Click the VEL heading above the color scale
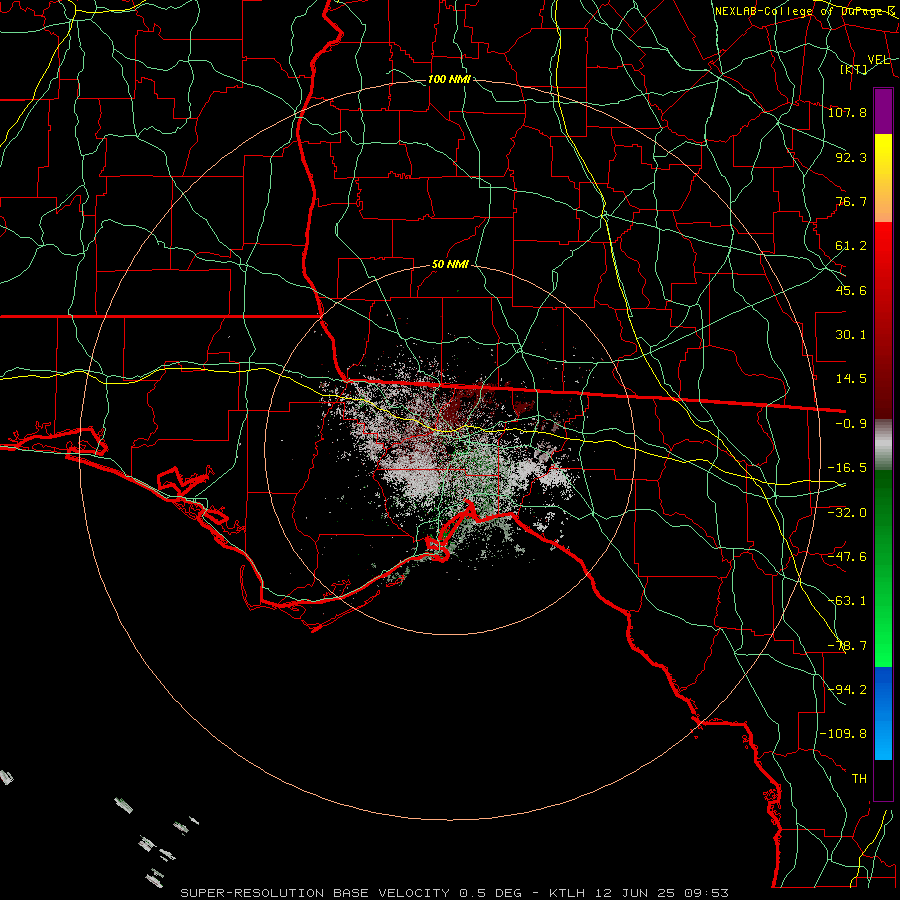The image size is (900, 900). tap(879, 60)
